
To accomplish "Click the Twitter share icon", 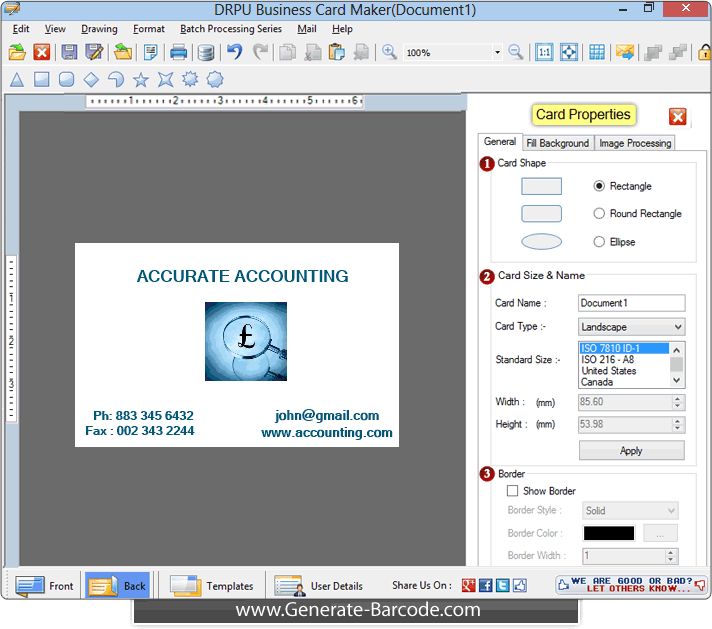I will tap(503, 585).
